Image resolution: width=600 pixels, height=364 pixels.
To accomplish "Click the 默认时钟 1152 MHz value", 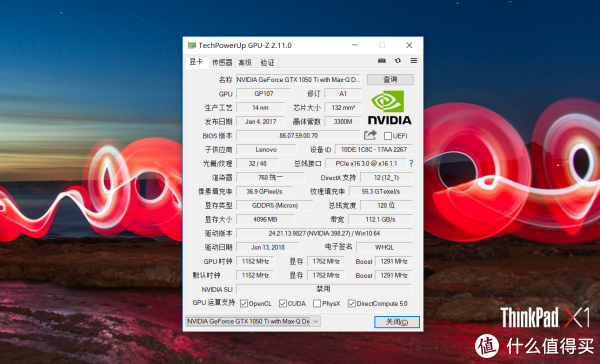I will 255,275.
